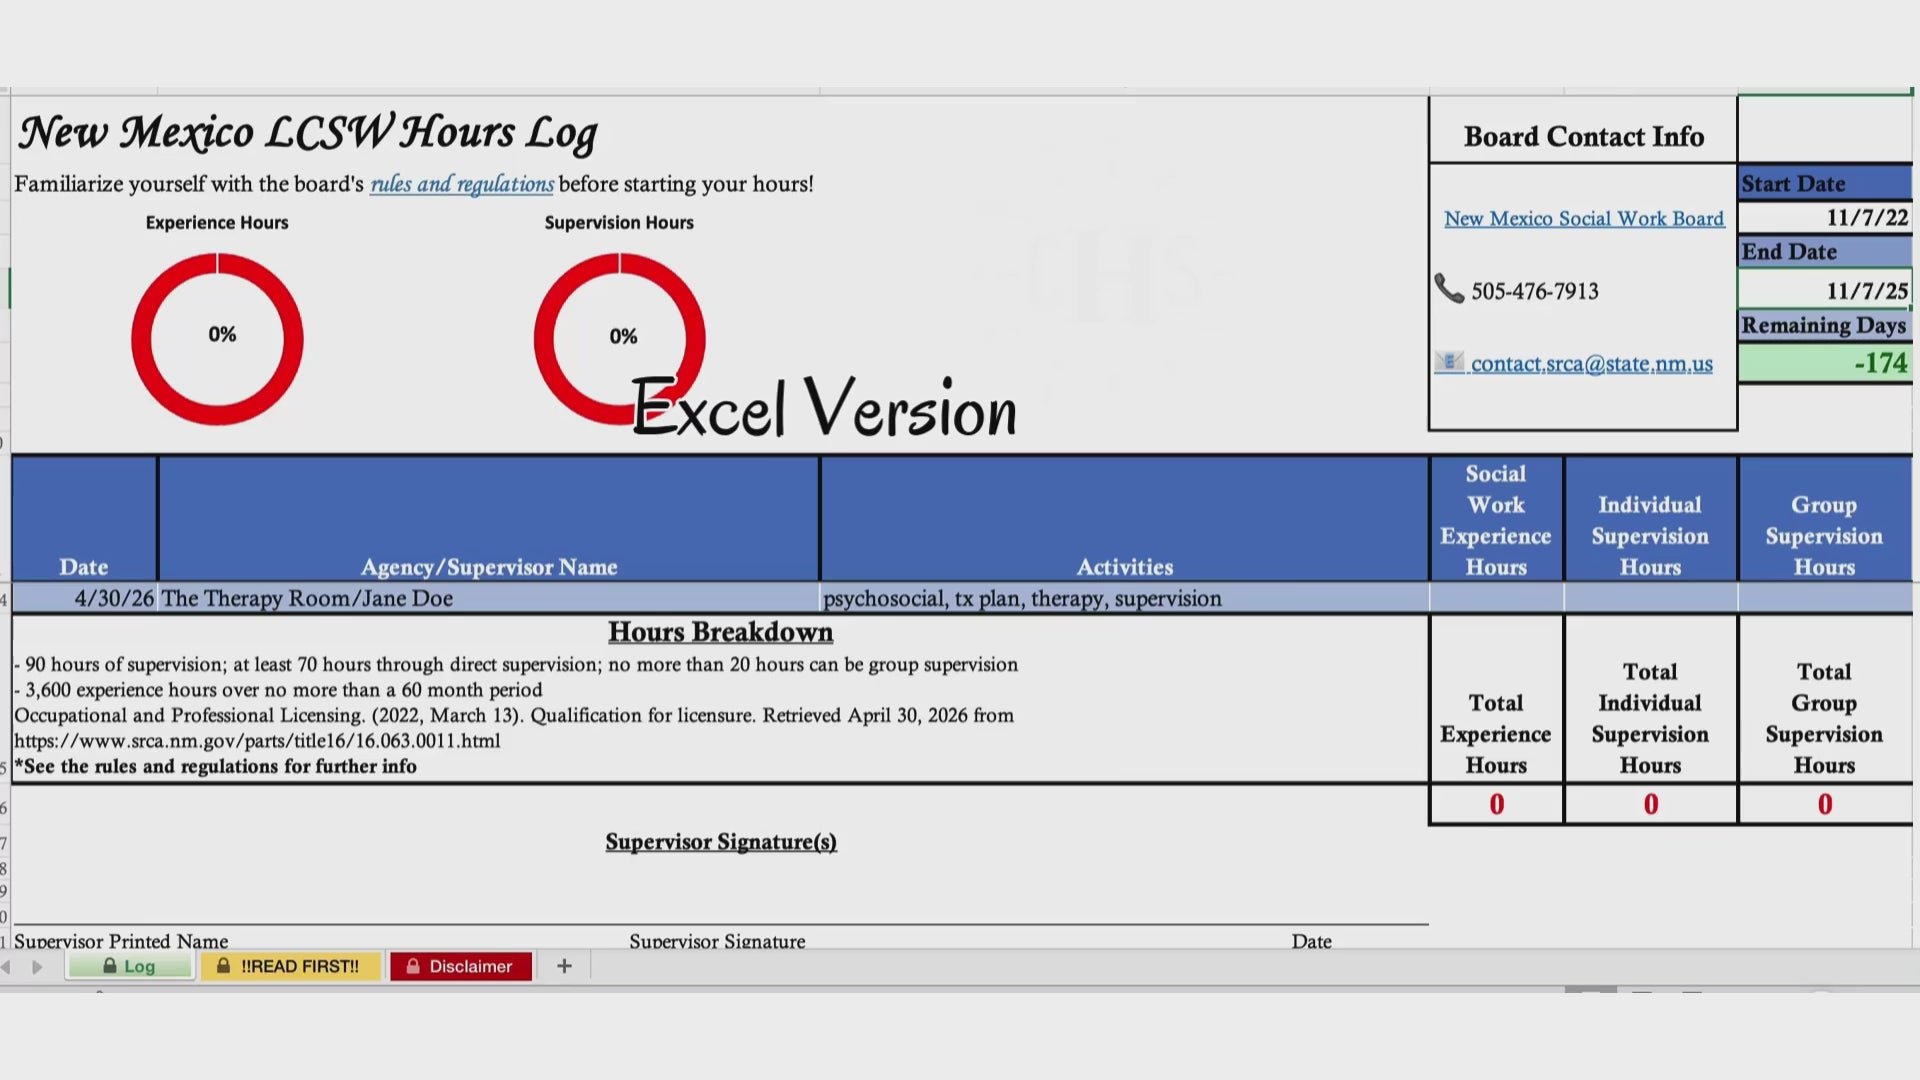The height and width of the screenshot is (1080, 1920).
Task: Select the Start Date cell 11/7/22
Action: click(1825, 217)
